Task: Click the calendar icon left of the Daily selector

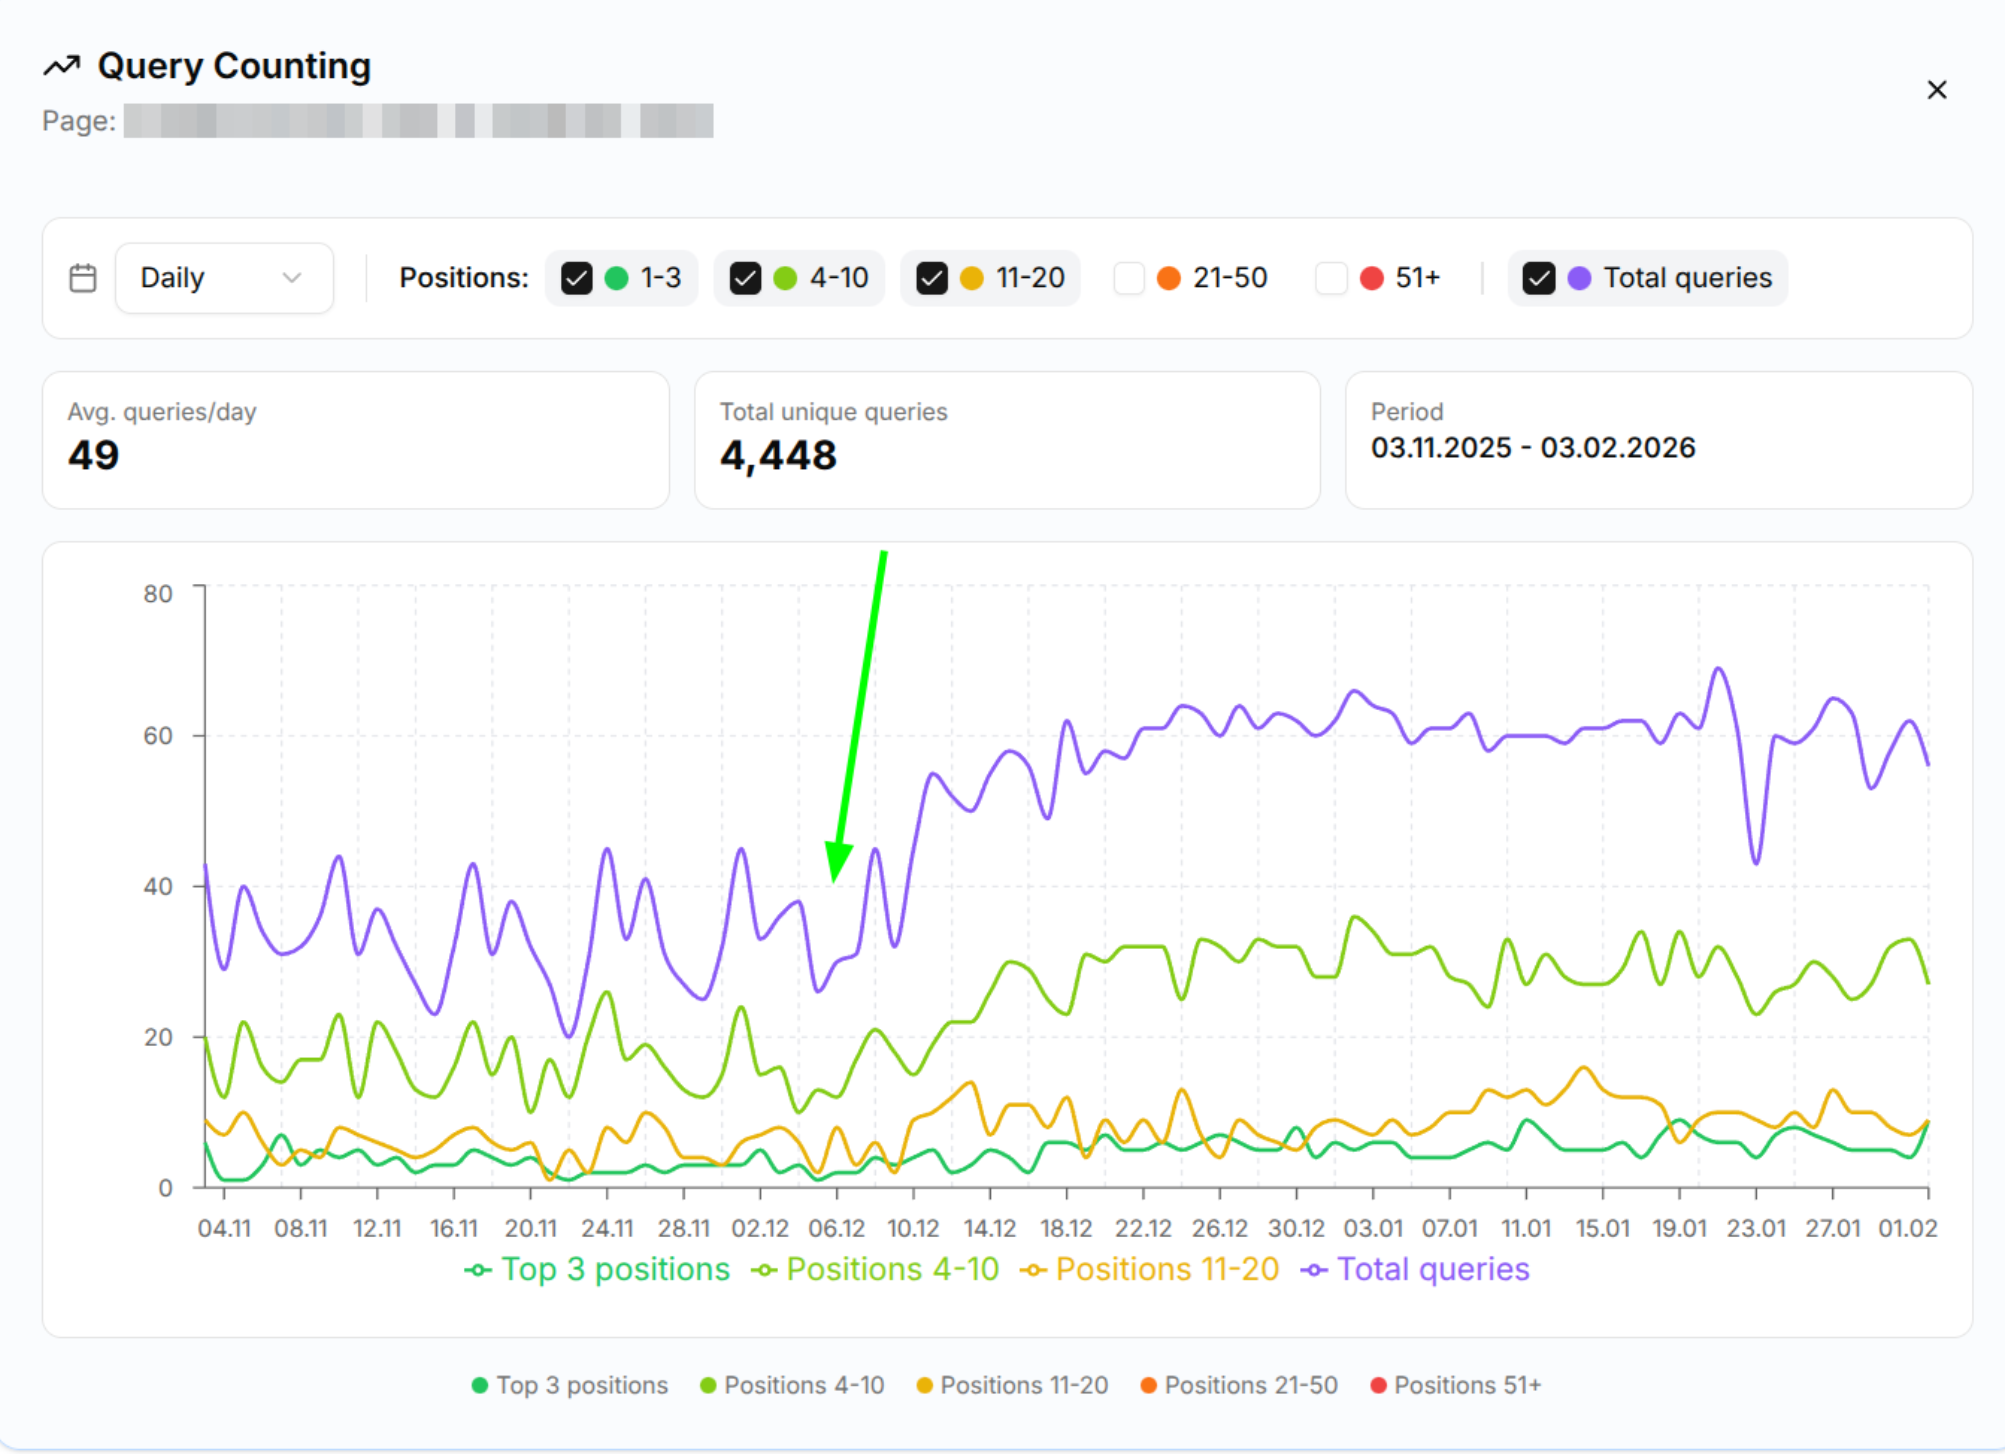Action: (x=82, y=277)
